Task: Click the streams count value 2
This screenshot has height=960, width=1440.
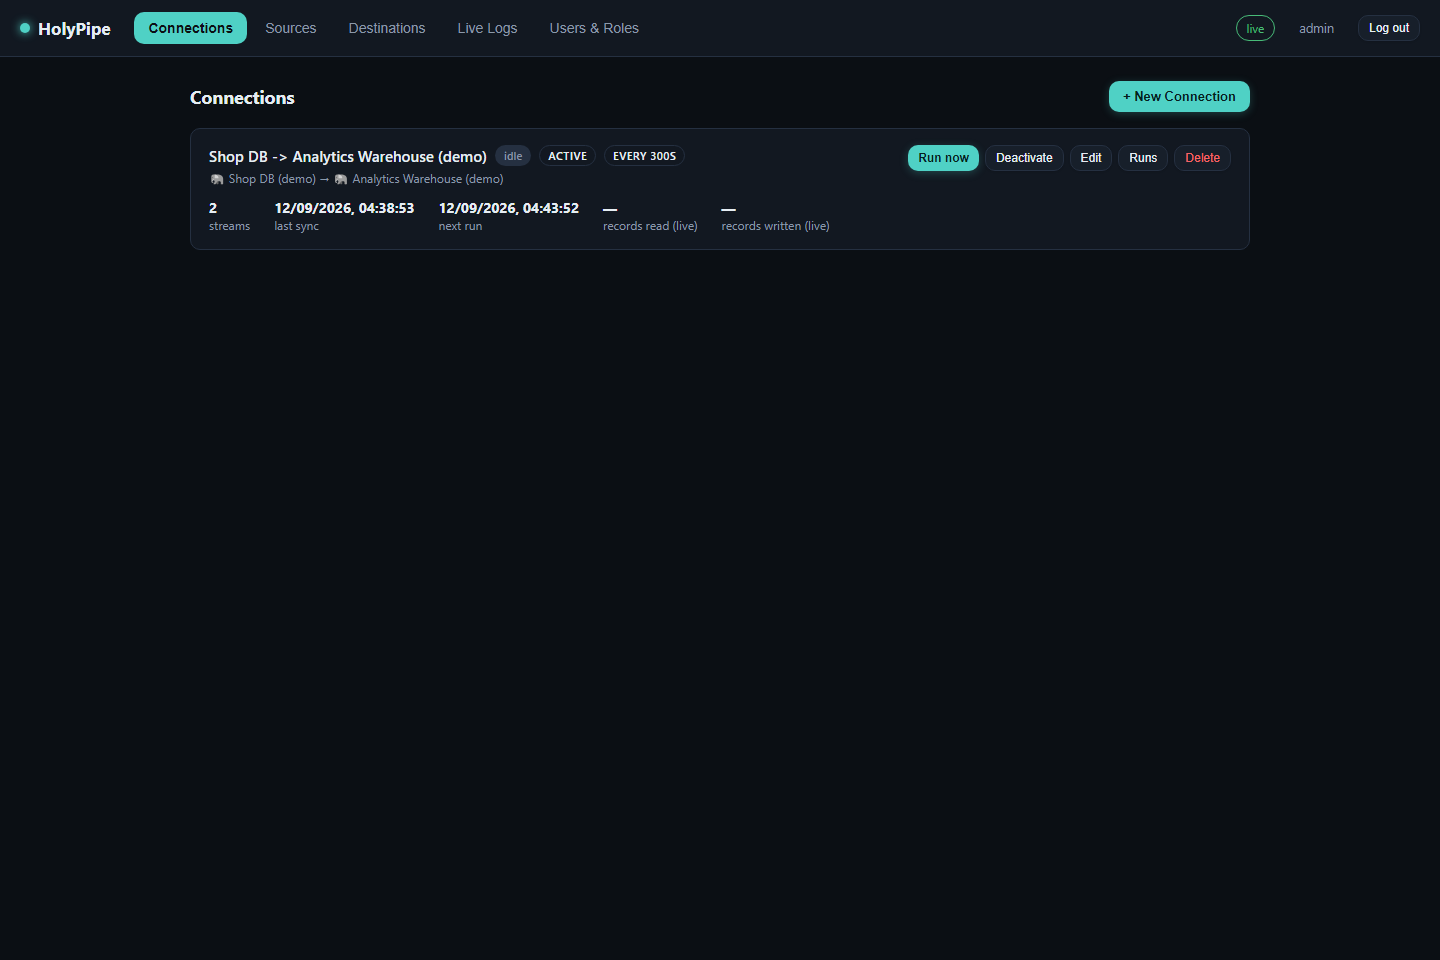Action: click(x=213, y=208)
